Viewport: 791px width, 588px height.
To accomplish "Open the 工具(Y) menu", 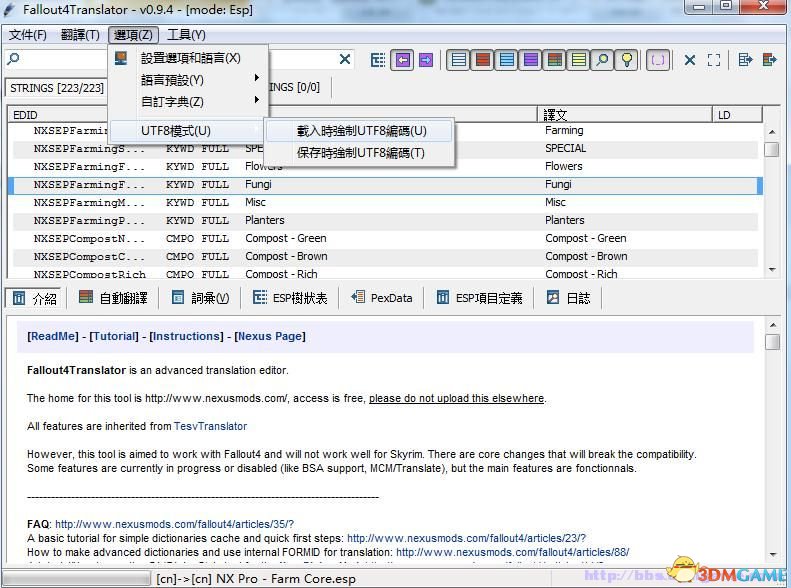I will pyautogui.click(x=186, y=35).
